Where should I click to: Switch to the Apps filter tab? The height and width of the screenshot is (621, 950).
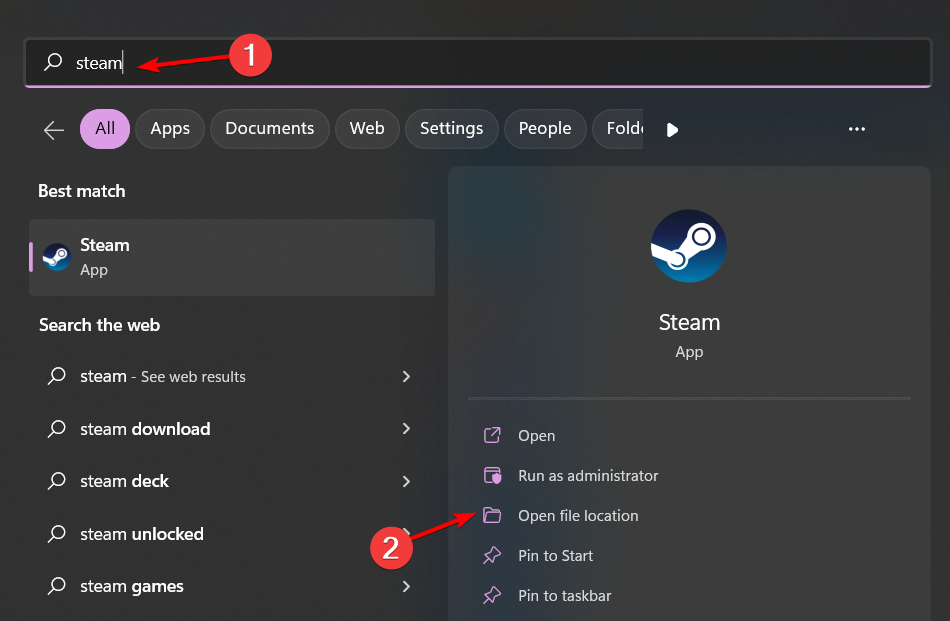170,128
